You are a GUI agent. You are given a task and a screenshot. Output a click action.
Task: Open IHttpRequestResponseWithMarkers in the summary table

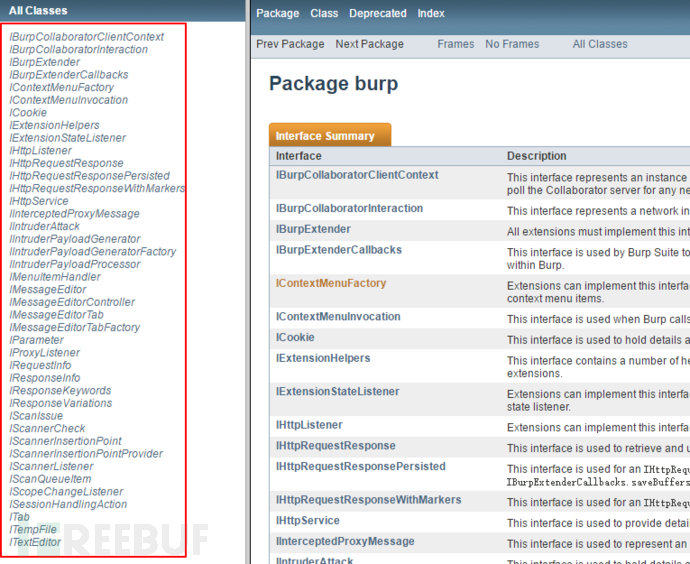[x=368, y=500]
